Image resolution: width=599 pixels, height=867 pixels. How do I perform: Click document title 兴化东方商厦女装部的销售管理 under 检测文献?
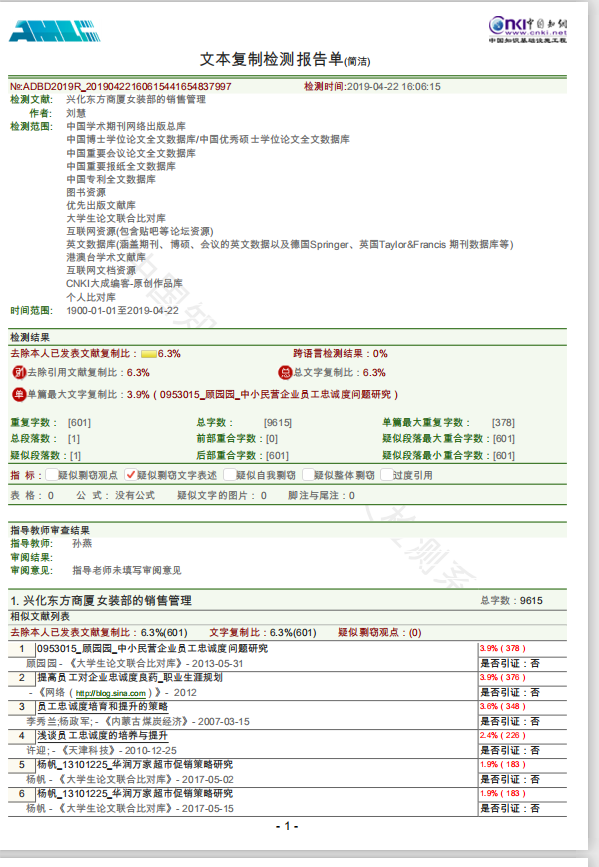click(x=136, y=100)
